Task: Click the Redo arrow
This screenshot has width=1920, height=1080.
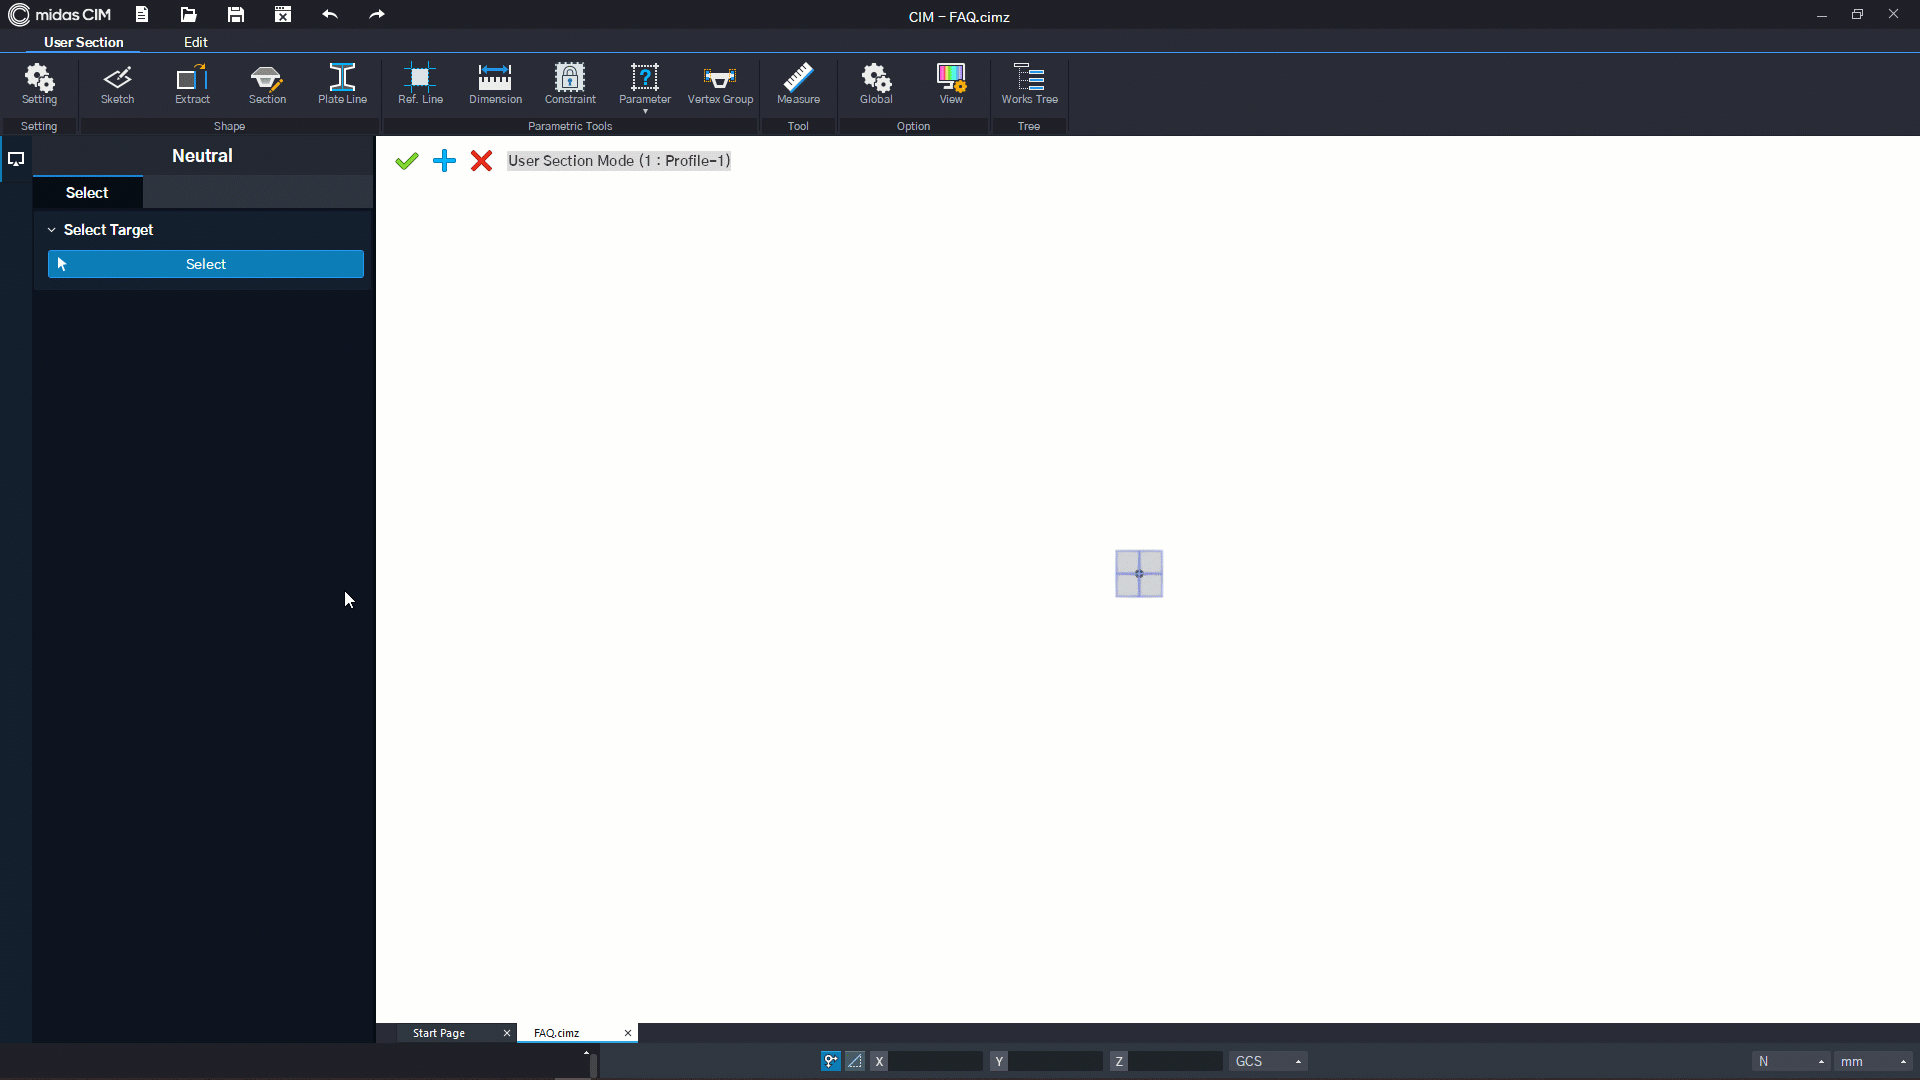Action: click(377, 15)
